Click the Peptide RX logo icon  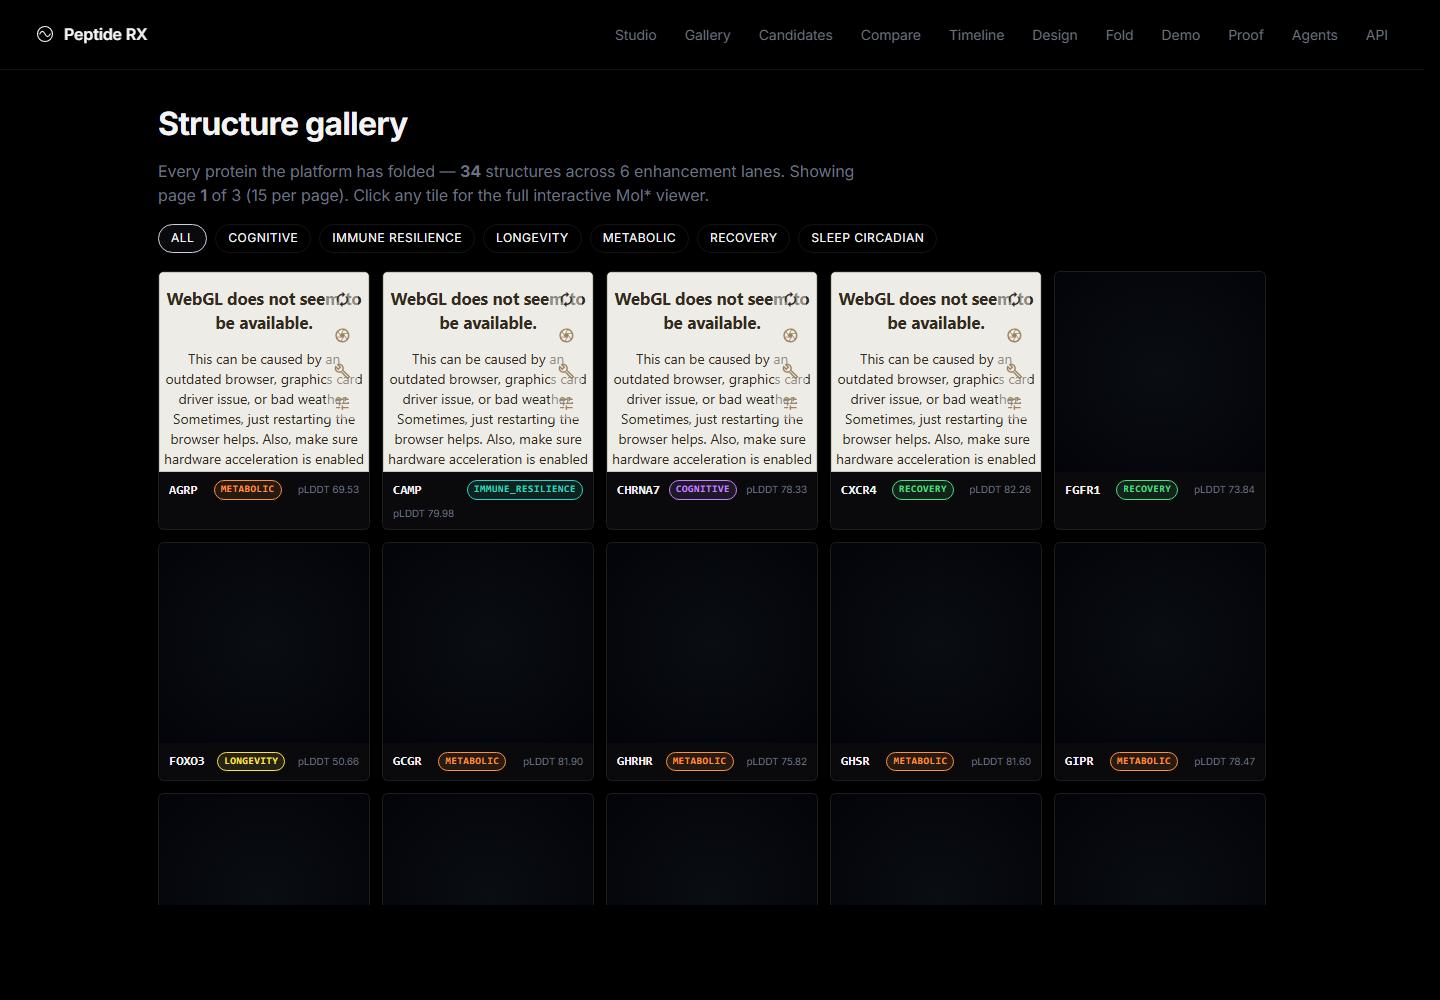click(45, 34)
